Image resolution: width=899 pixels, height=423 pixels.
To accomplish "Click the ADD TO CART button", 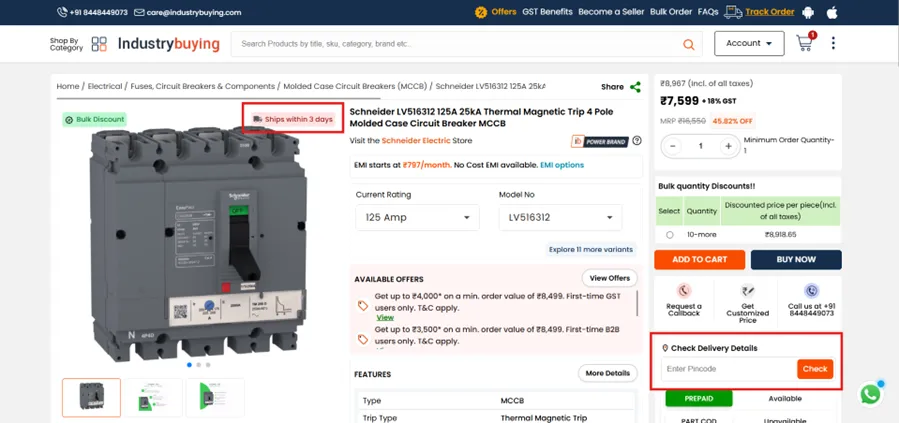I will 699,259.
